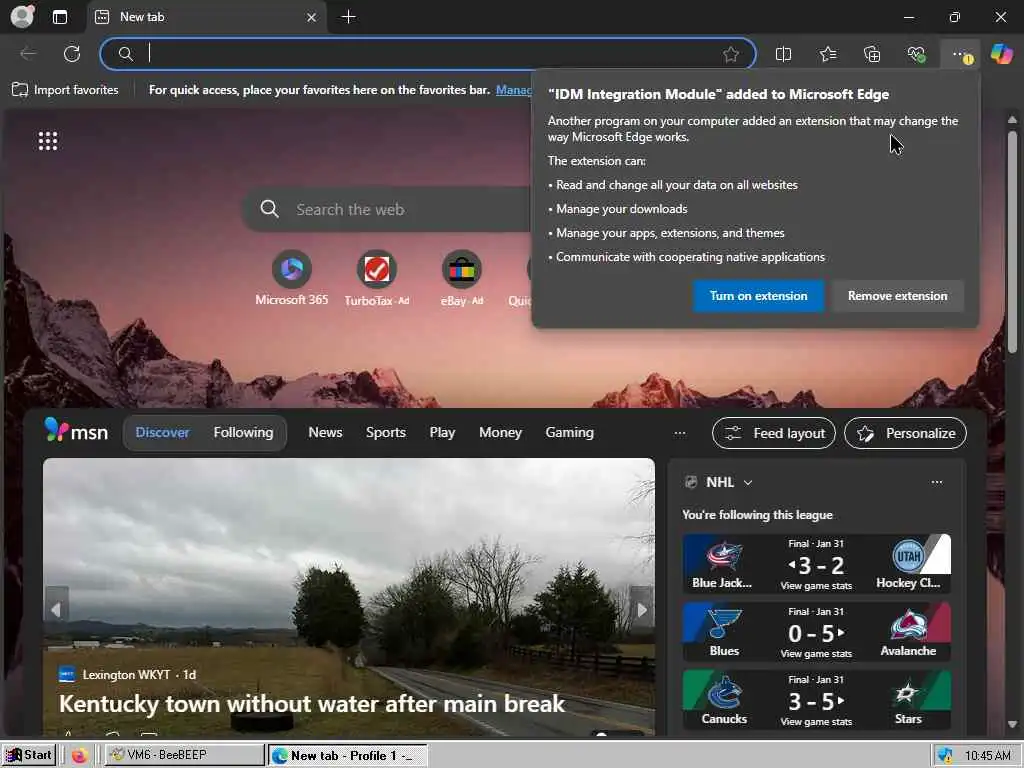Open a new tab with plus button
Screen dimensions: 1024x768
349,17
